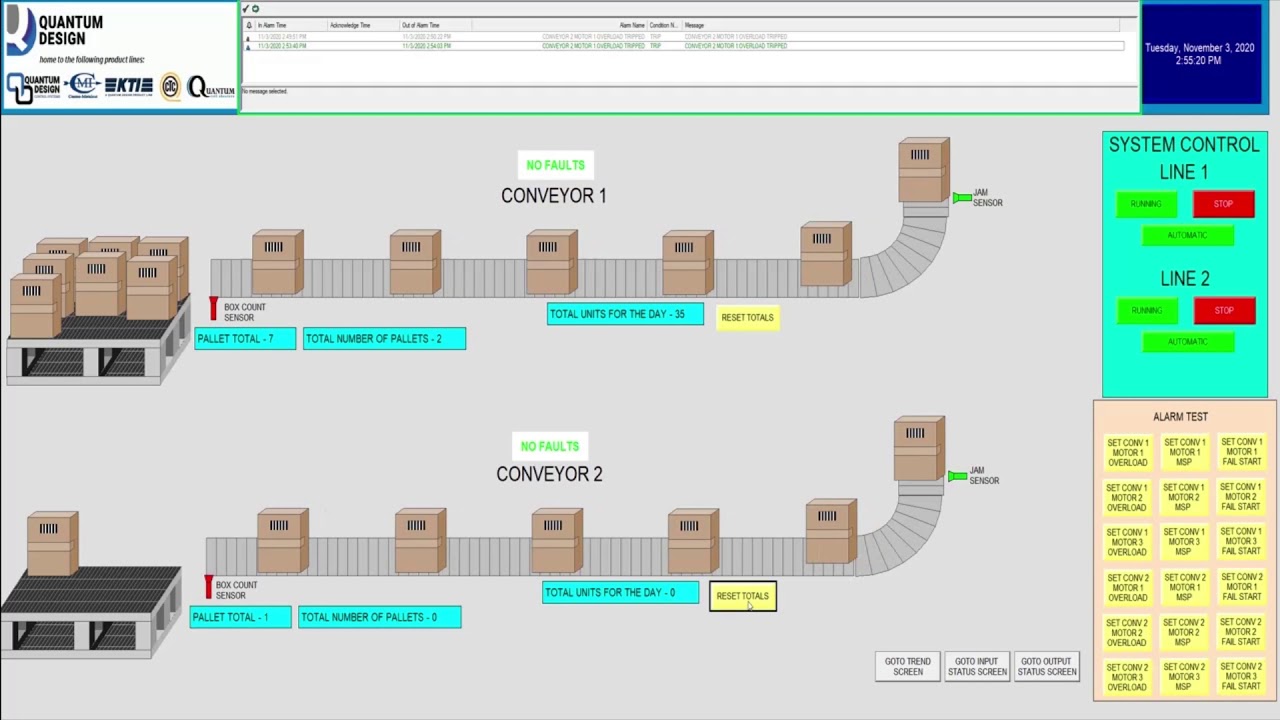Image resolution: width=1280 pixels, height=720 pixels.
Task: Toggle Line 1 RUNNING button
Action: 1146,204
